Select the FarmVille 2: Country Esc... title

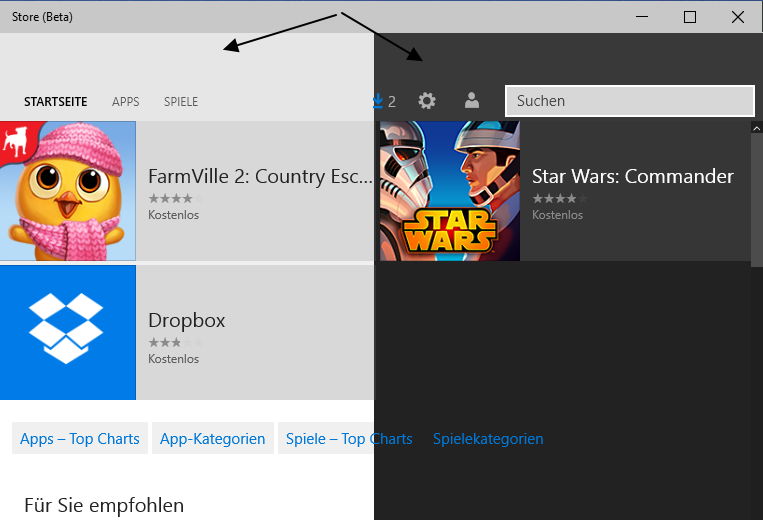[x=260, y=177]
